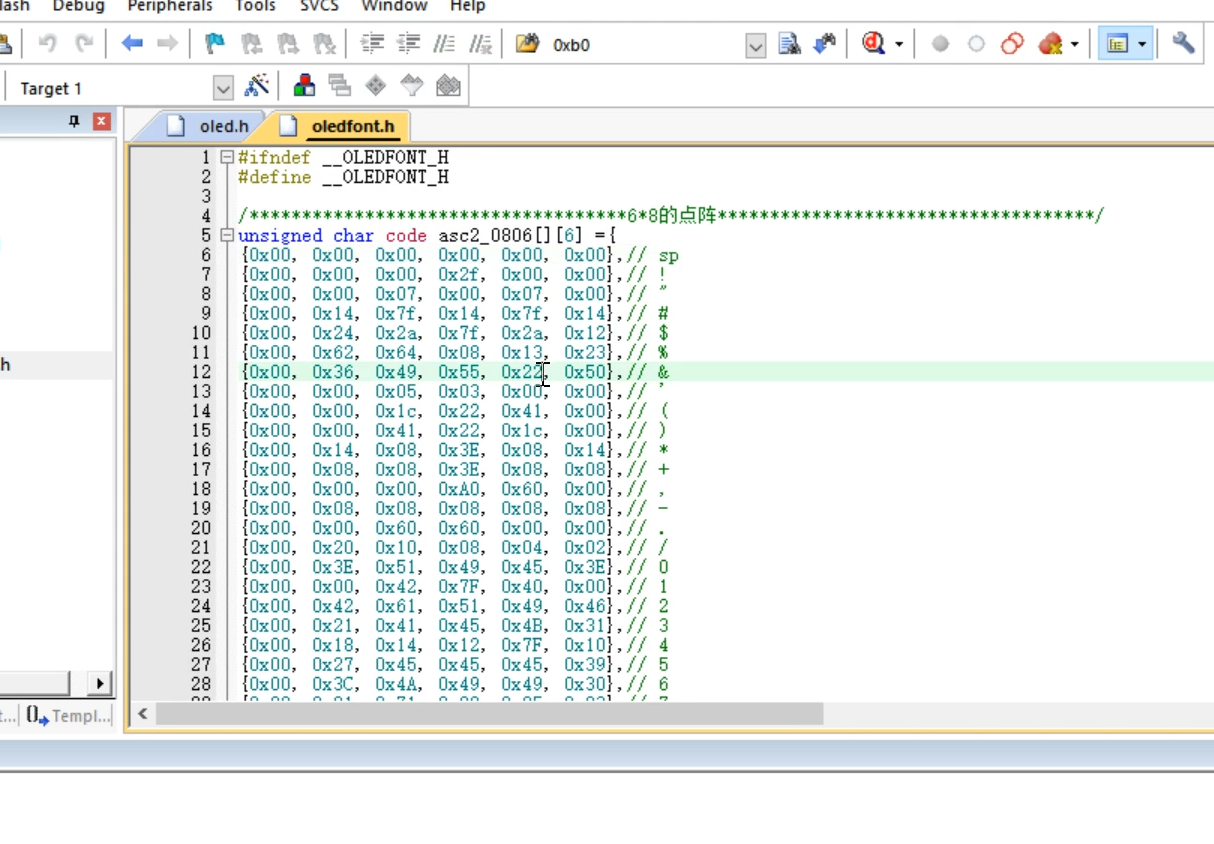Viewport: 1214px width, 844px height.
Task: Open Configuration with the wrench icon
Action: click(x=1184, y=44)
